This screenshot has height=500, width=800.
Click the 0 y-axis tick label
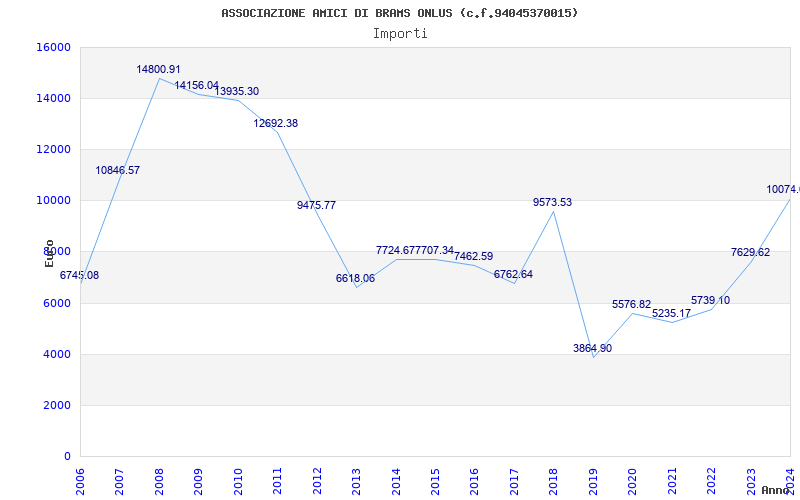tap(67, 457)
